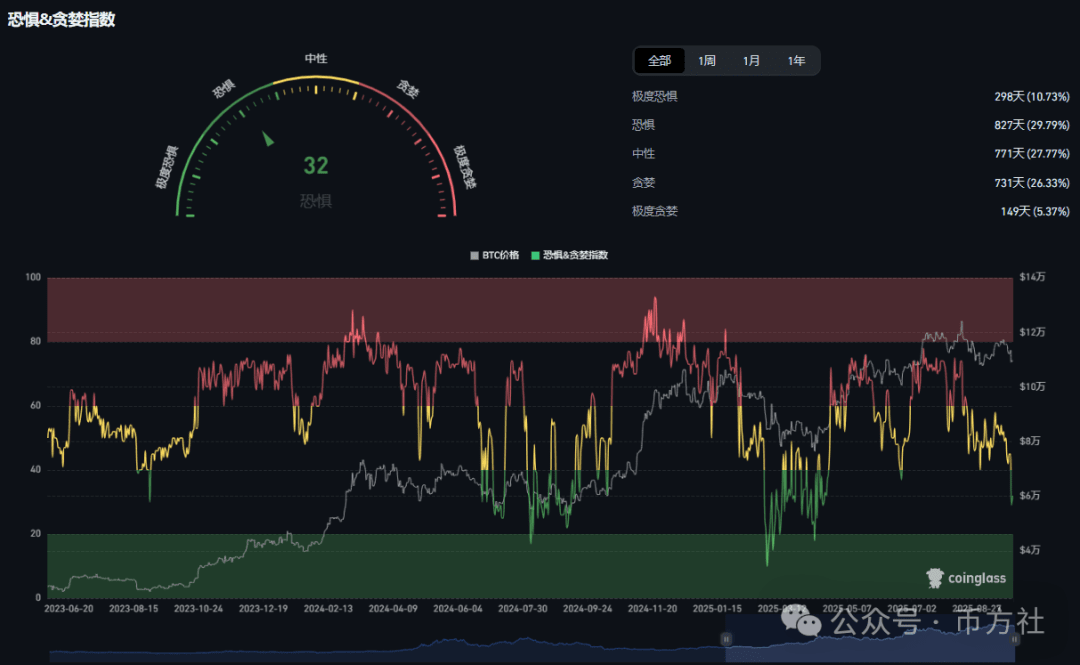Click the 2024-02-13 date axis label
The image size is (1080, 665).
[328, 607]
